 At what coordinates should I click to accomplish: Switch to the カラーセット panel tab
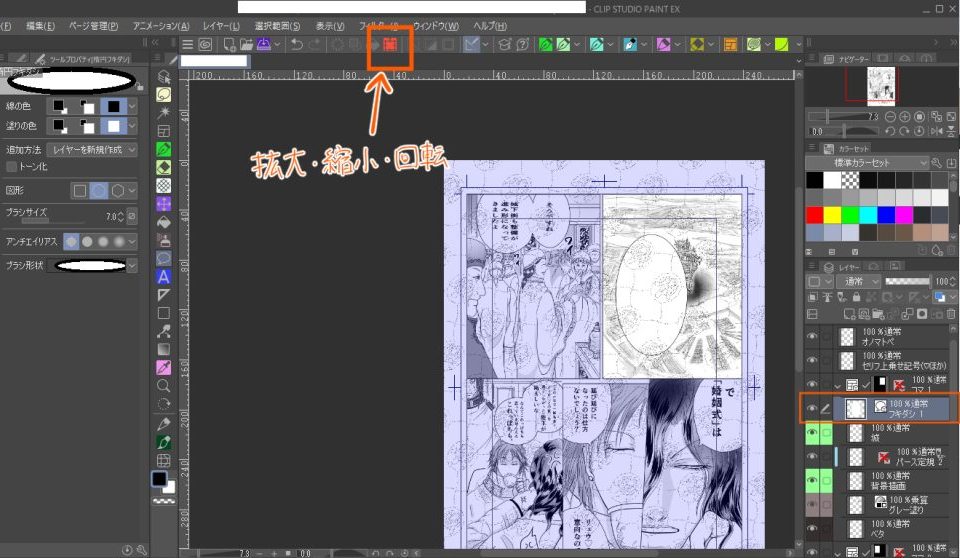tap(847, 148)
